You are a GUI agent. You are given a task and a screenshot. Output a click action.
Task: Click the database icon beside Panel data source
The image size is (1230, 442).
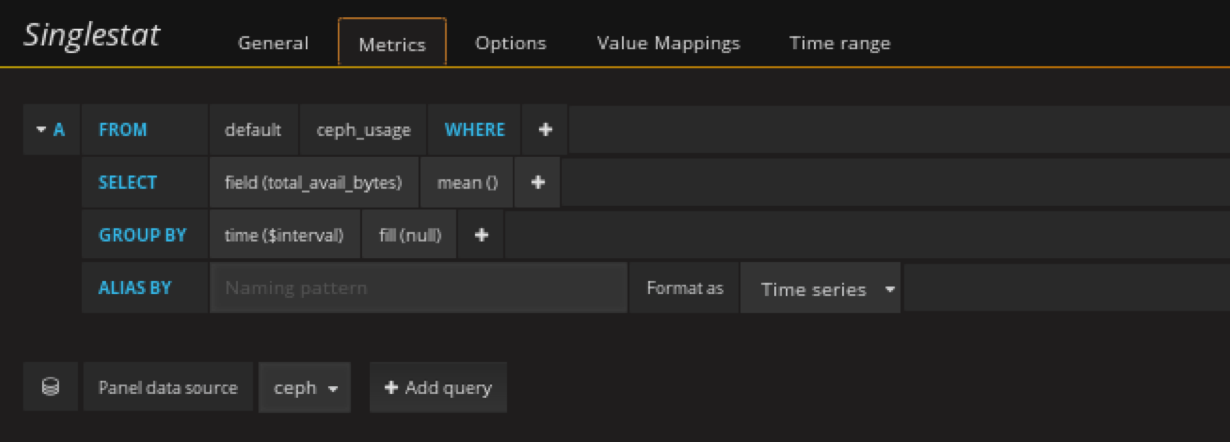[x=50, y=387]
